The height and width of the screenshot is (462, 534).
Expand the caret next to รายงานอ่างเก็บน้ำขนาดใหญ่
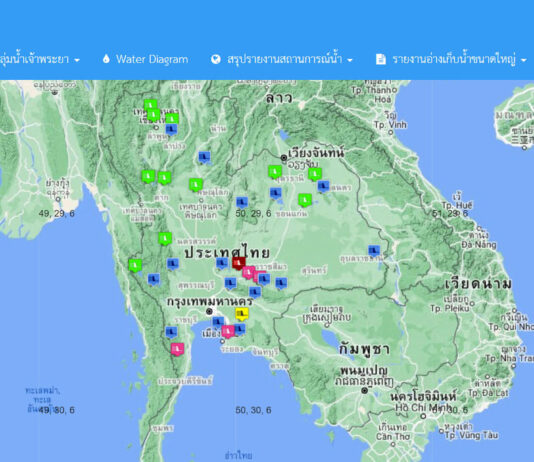click(x=524, y=60)
